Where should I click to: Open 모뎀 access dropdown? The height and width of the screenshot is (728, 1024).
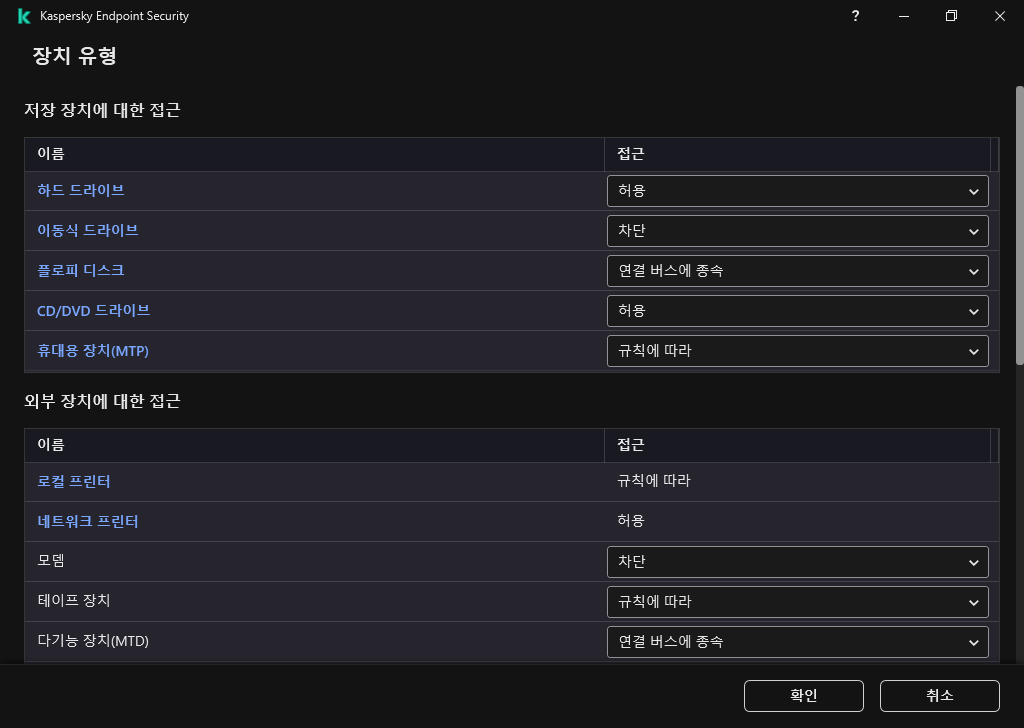(x=797, y=562)
